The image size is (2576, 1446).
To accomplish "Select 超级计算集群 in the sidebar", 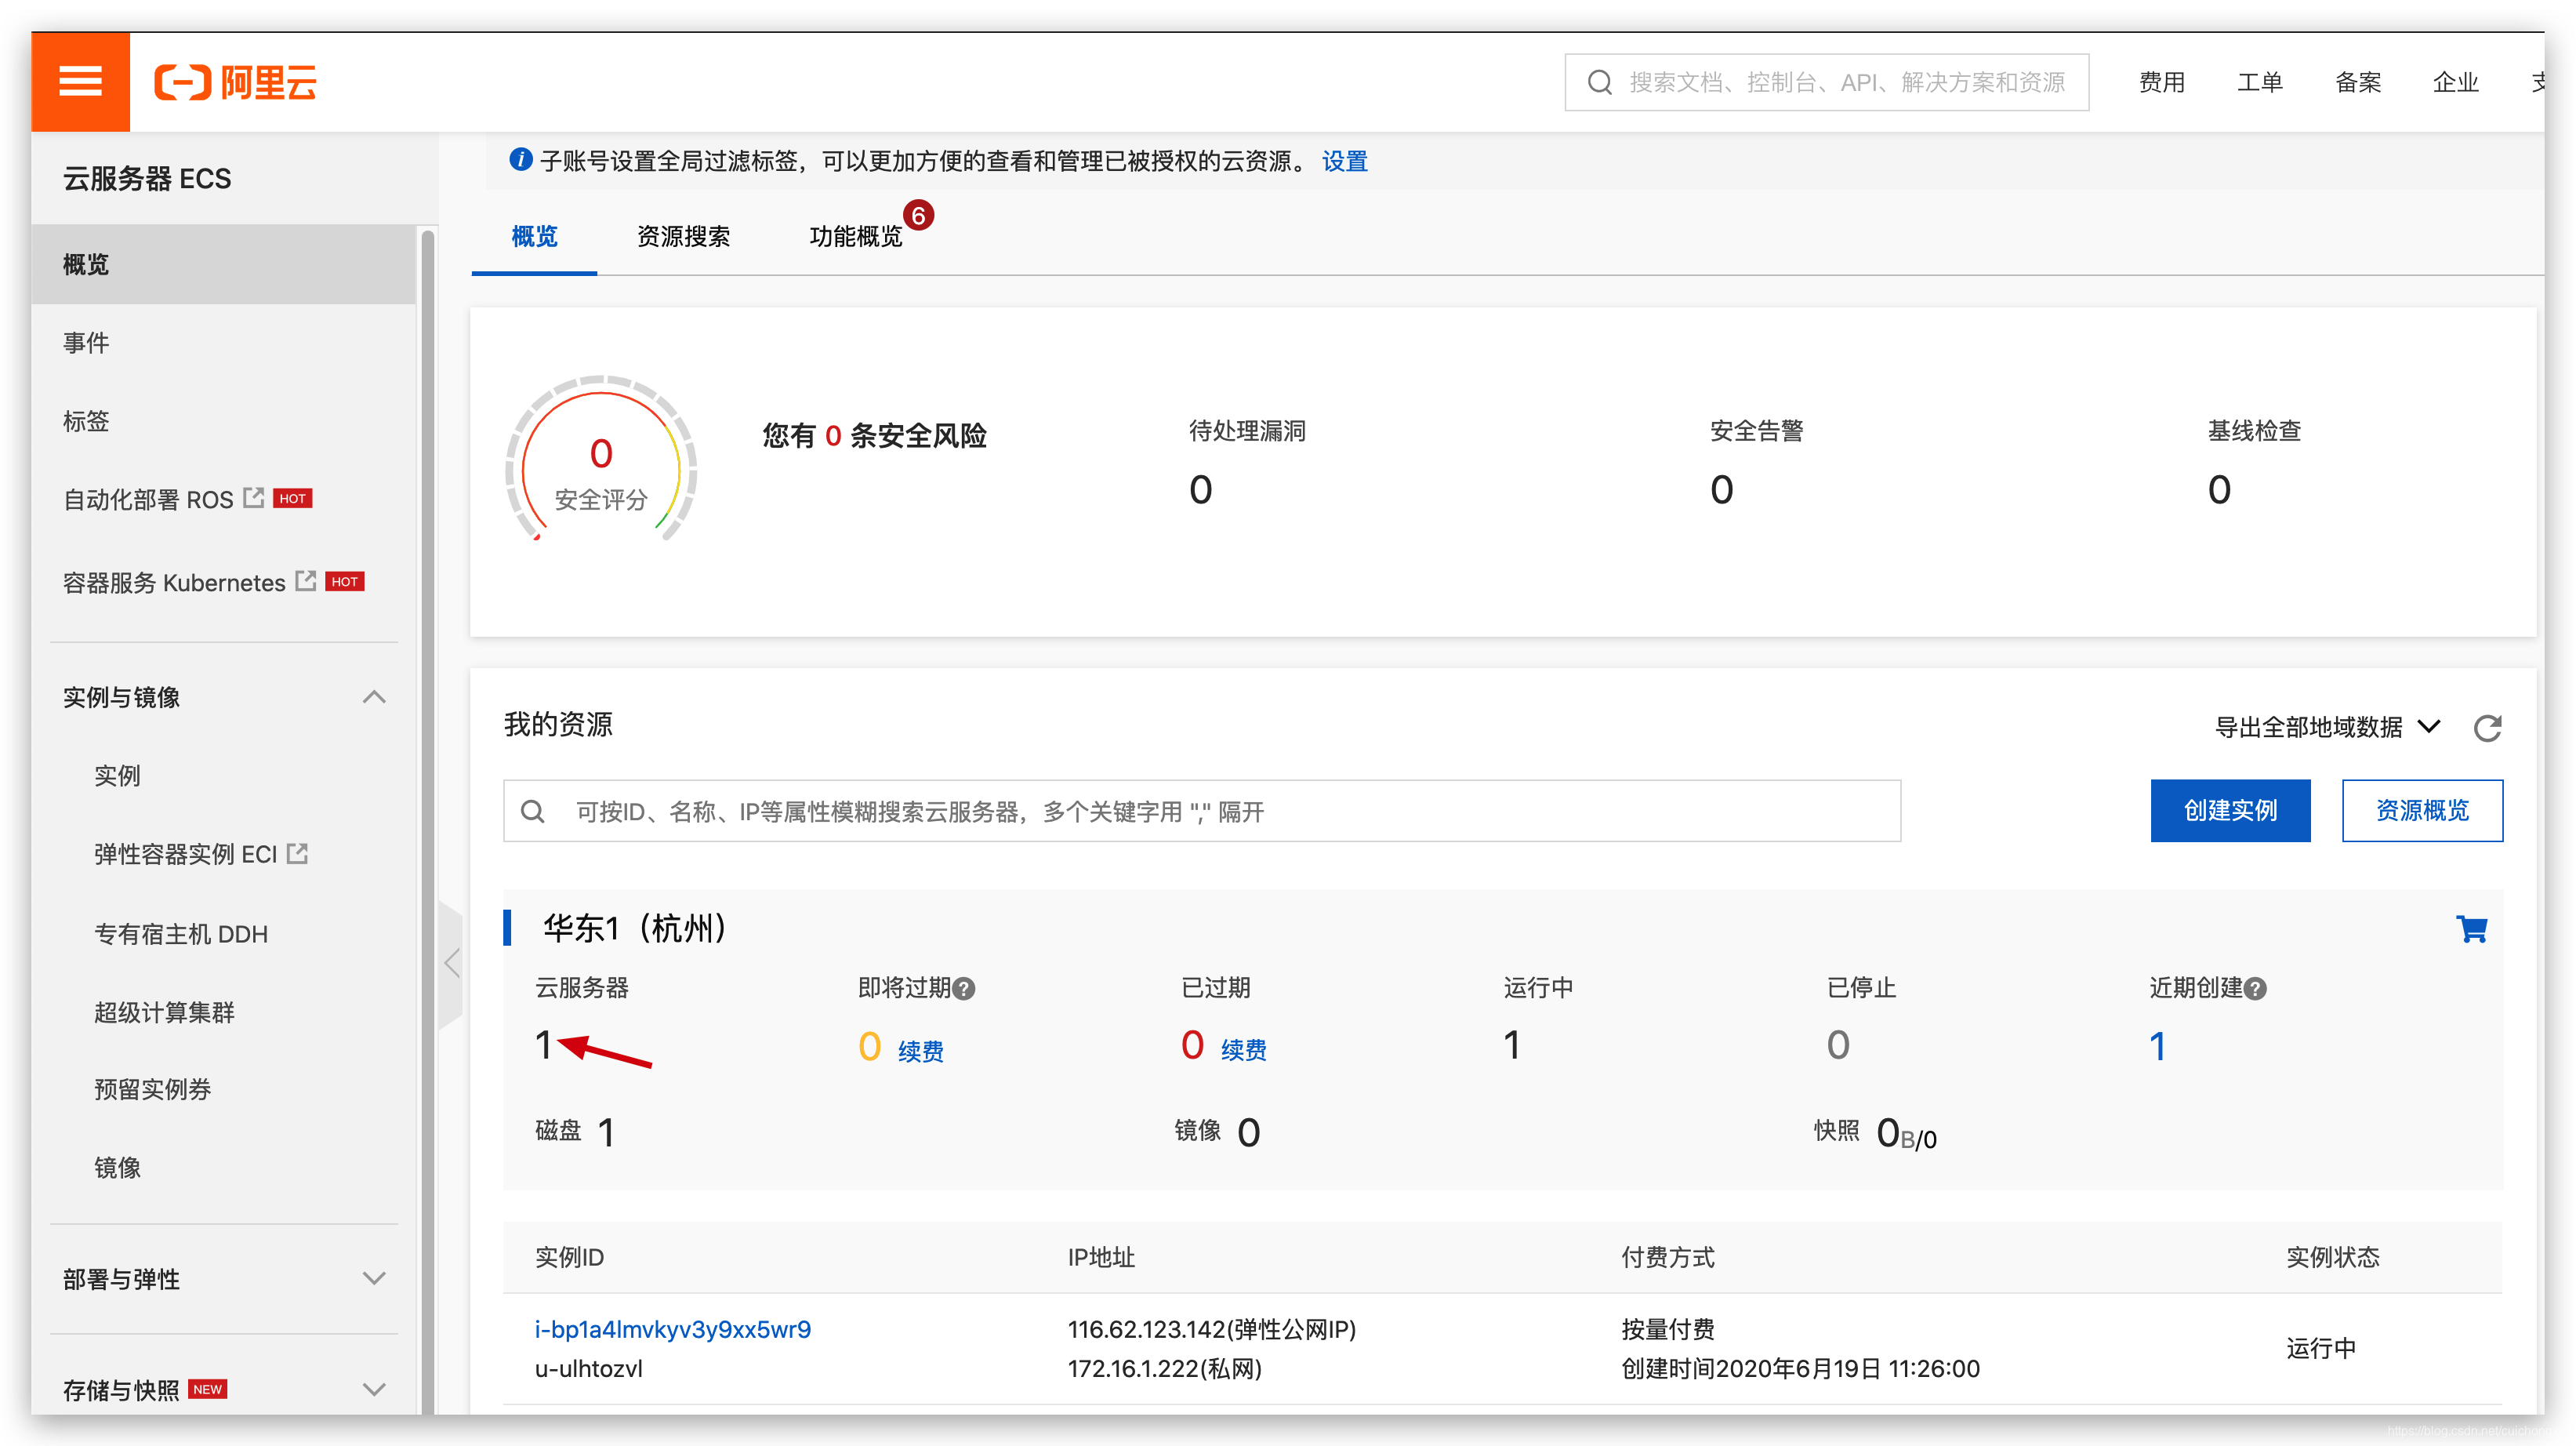I will 164,1012.
